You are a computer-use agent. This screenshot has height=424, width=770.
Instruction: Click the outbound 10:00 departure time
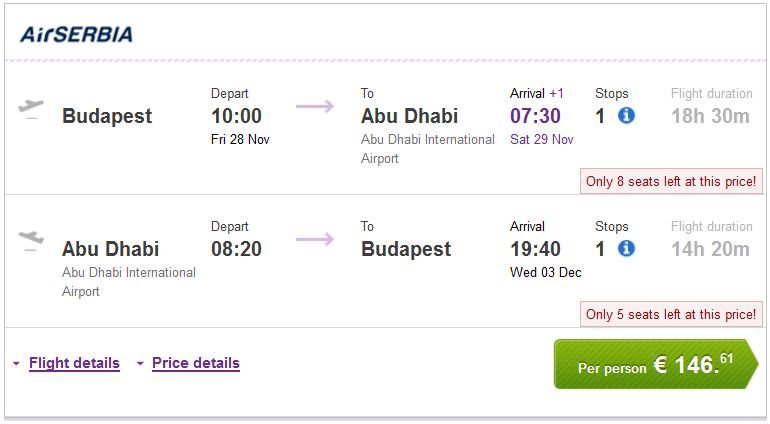[x=236, y=116]
